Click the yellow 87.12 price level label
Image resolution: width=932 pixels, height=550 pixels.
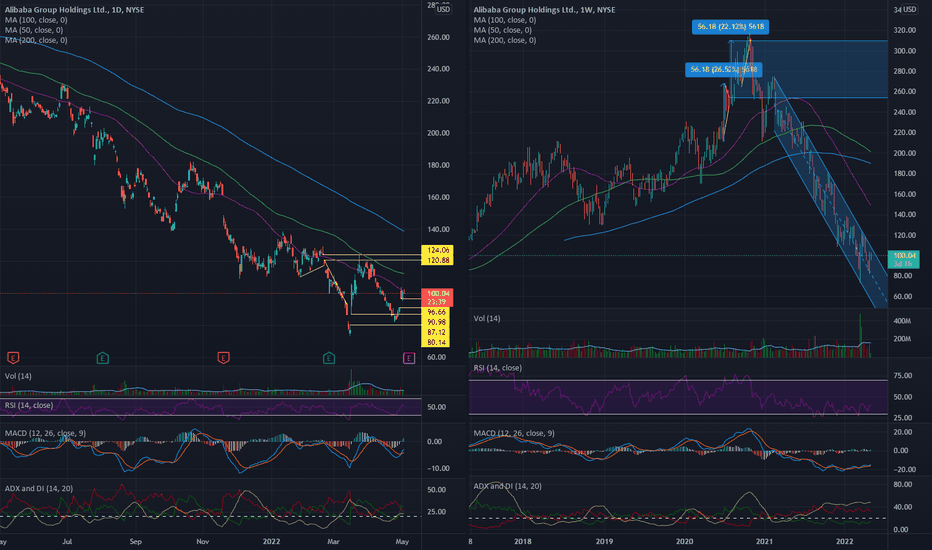(x=436, y=332)
